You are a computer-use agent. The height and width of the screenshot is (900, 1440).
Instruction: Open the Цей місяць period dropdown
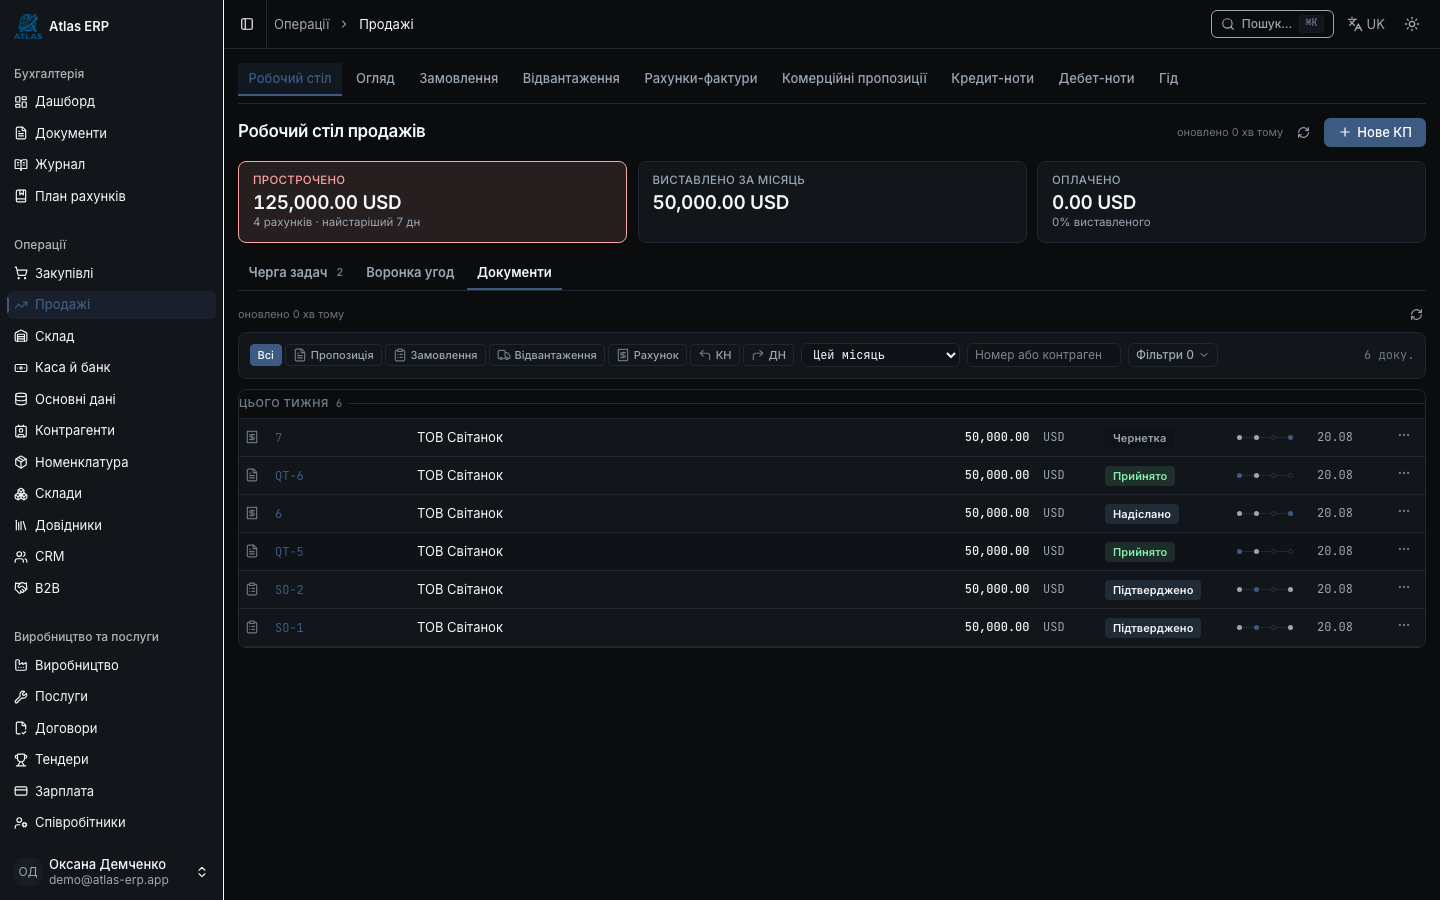tap(881, 355)
